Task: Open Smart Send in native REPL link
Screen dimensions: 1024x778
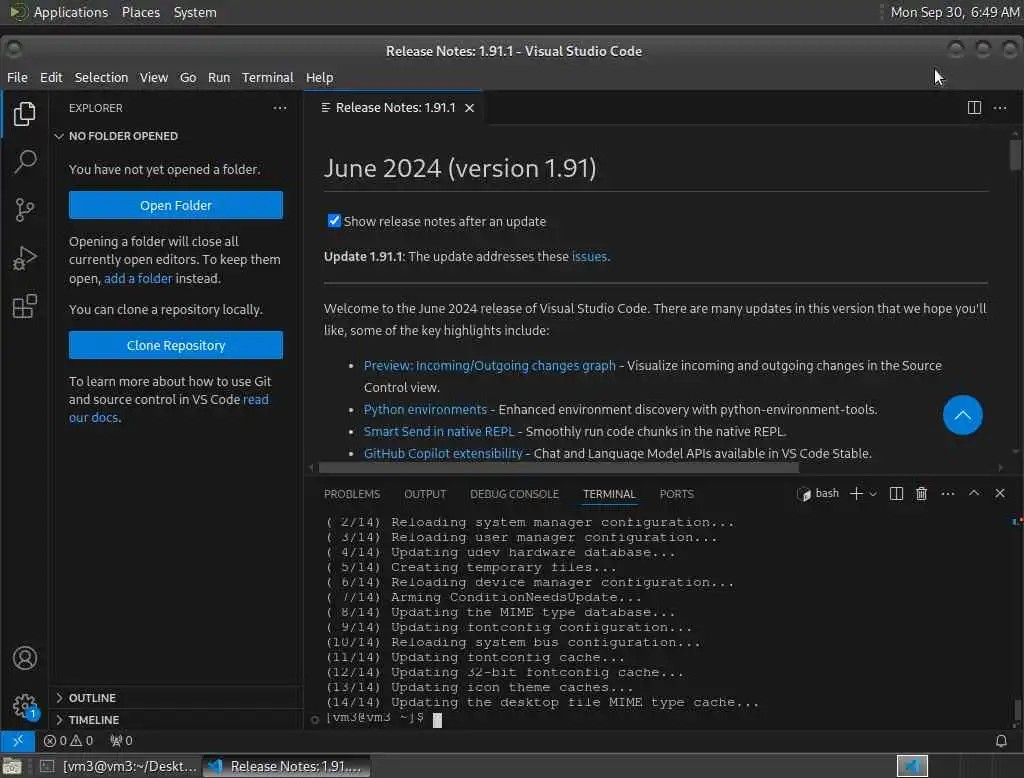Action: [438, 432]
